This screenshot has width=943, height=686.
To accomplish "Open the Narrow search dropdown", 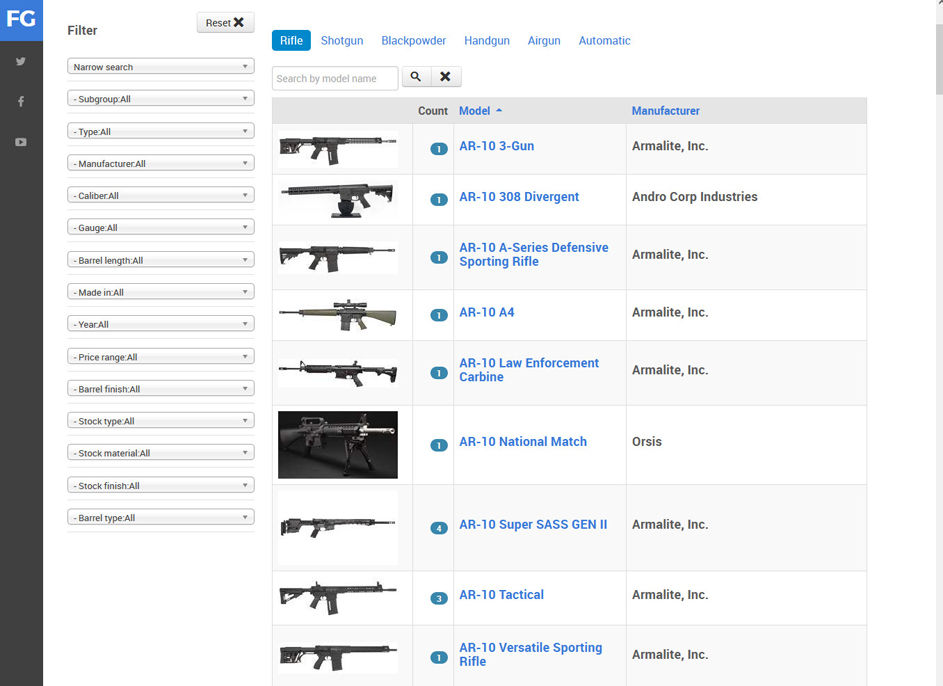I will (x=161, y=67).
